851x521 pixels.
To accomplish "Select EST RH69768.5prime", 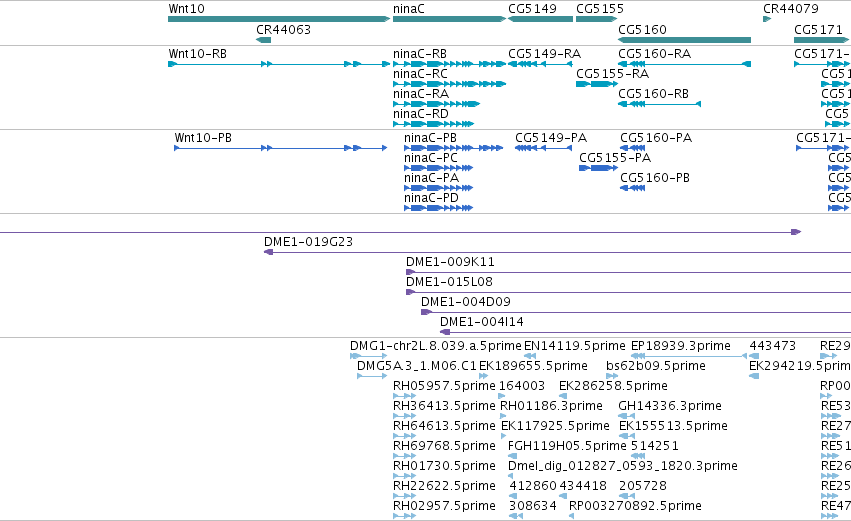I will point(404,456).
